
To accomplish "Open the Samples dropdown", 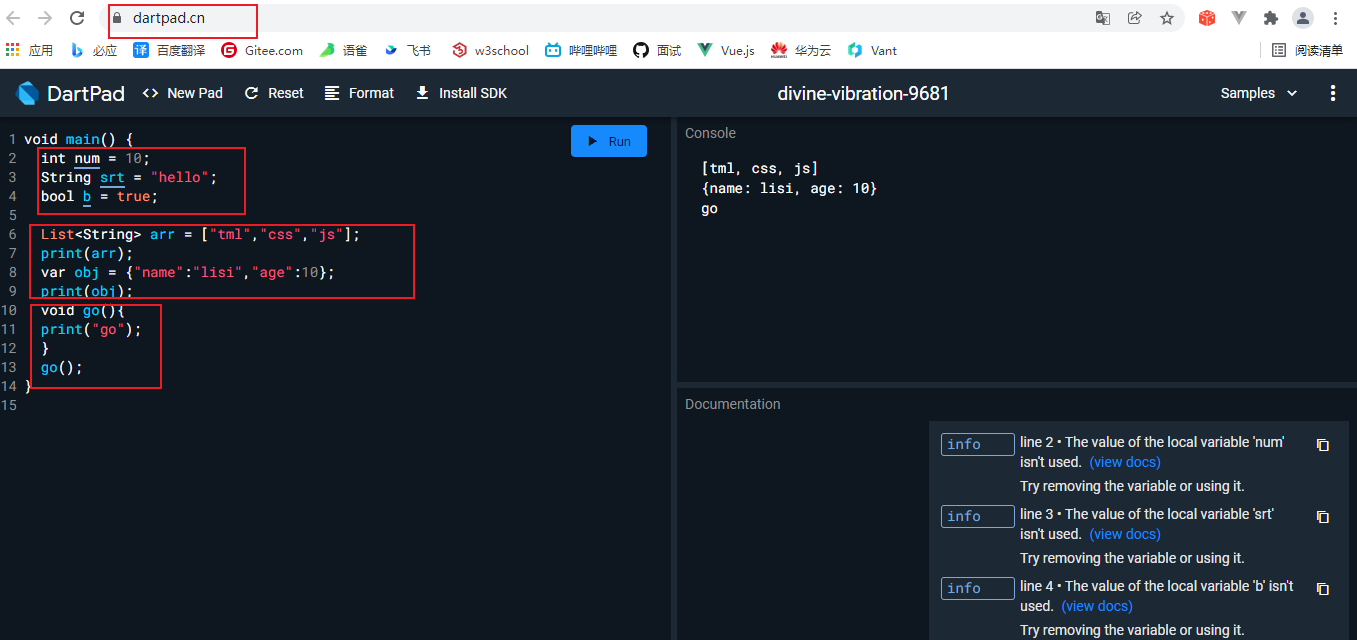I will [1259, 93].
